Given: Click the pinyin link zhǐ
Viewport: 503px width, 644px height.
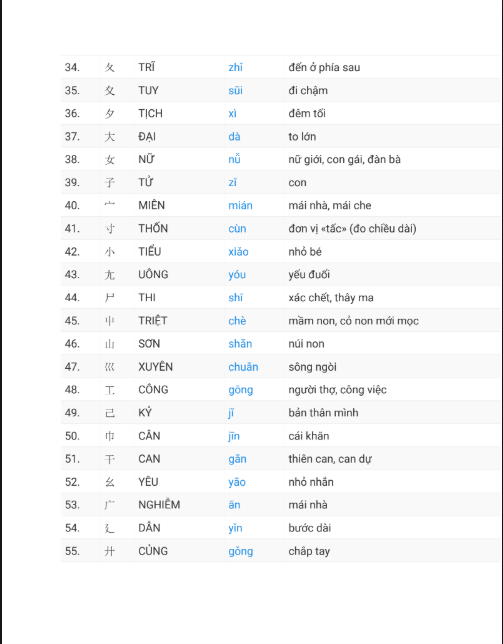Looking at the screenshot, I should pos(235,67).
